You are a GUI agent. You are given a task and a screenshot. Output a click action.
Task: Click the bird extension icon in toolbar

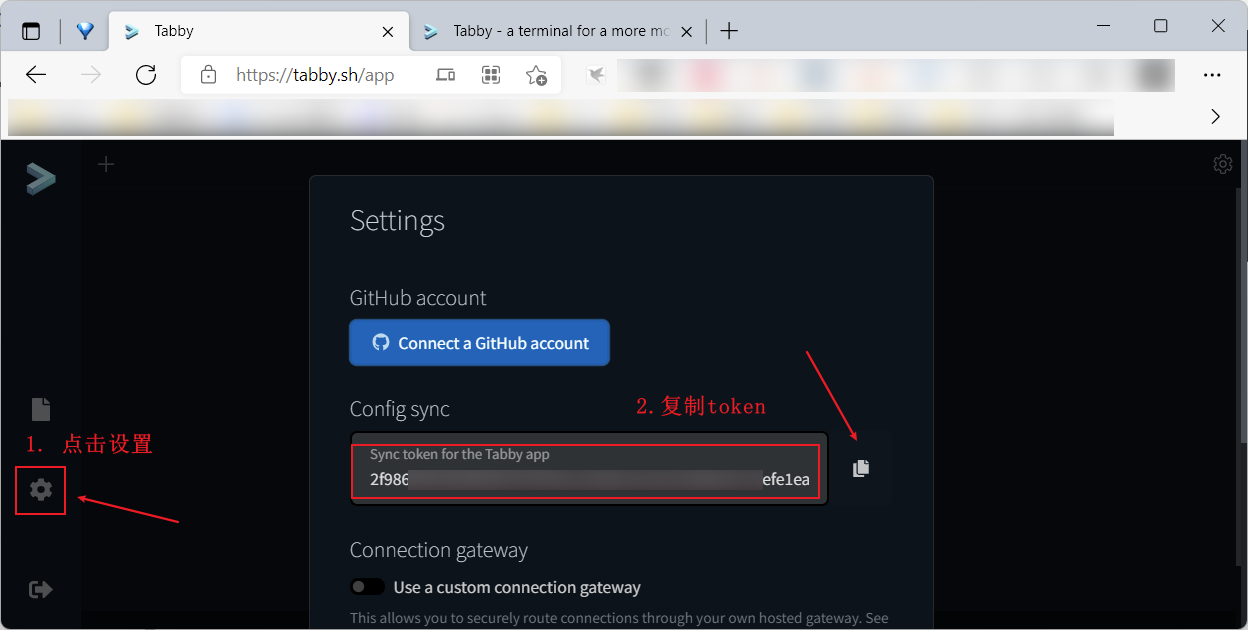596,75
